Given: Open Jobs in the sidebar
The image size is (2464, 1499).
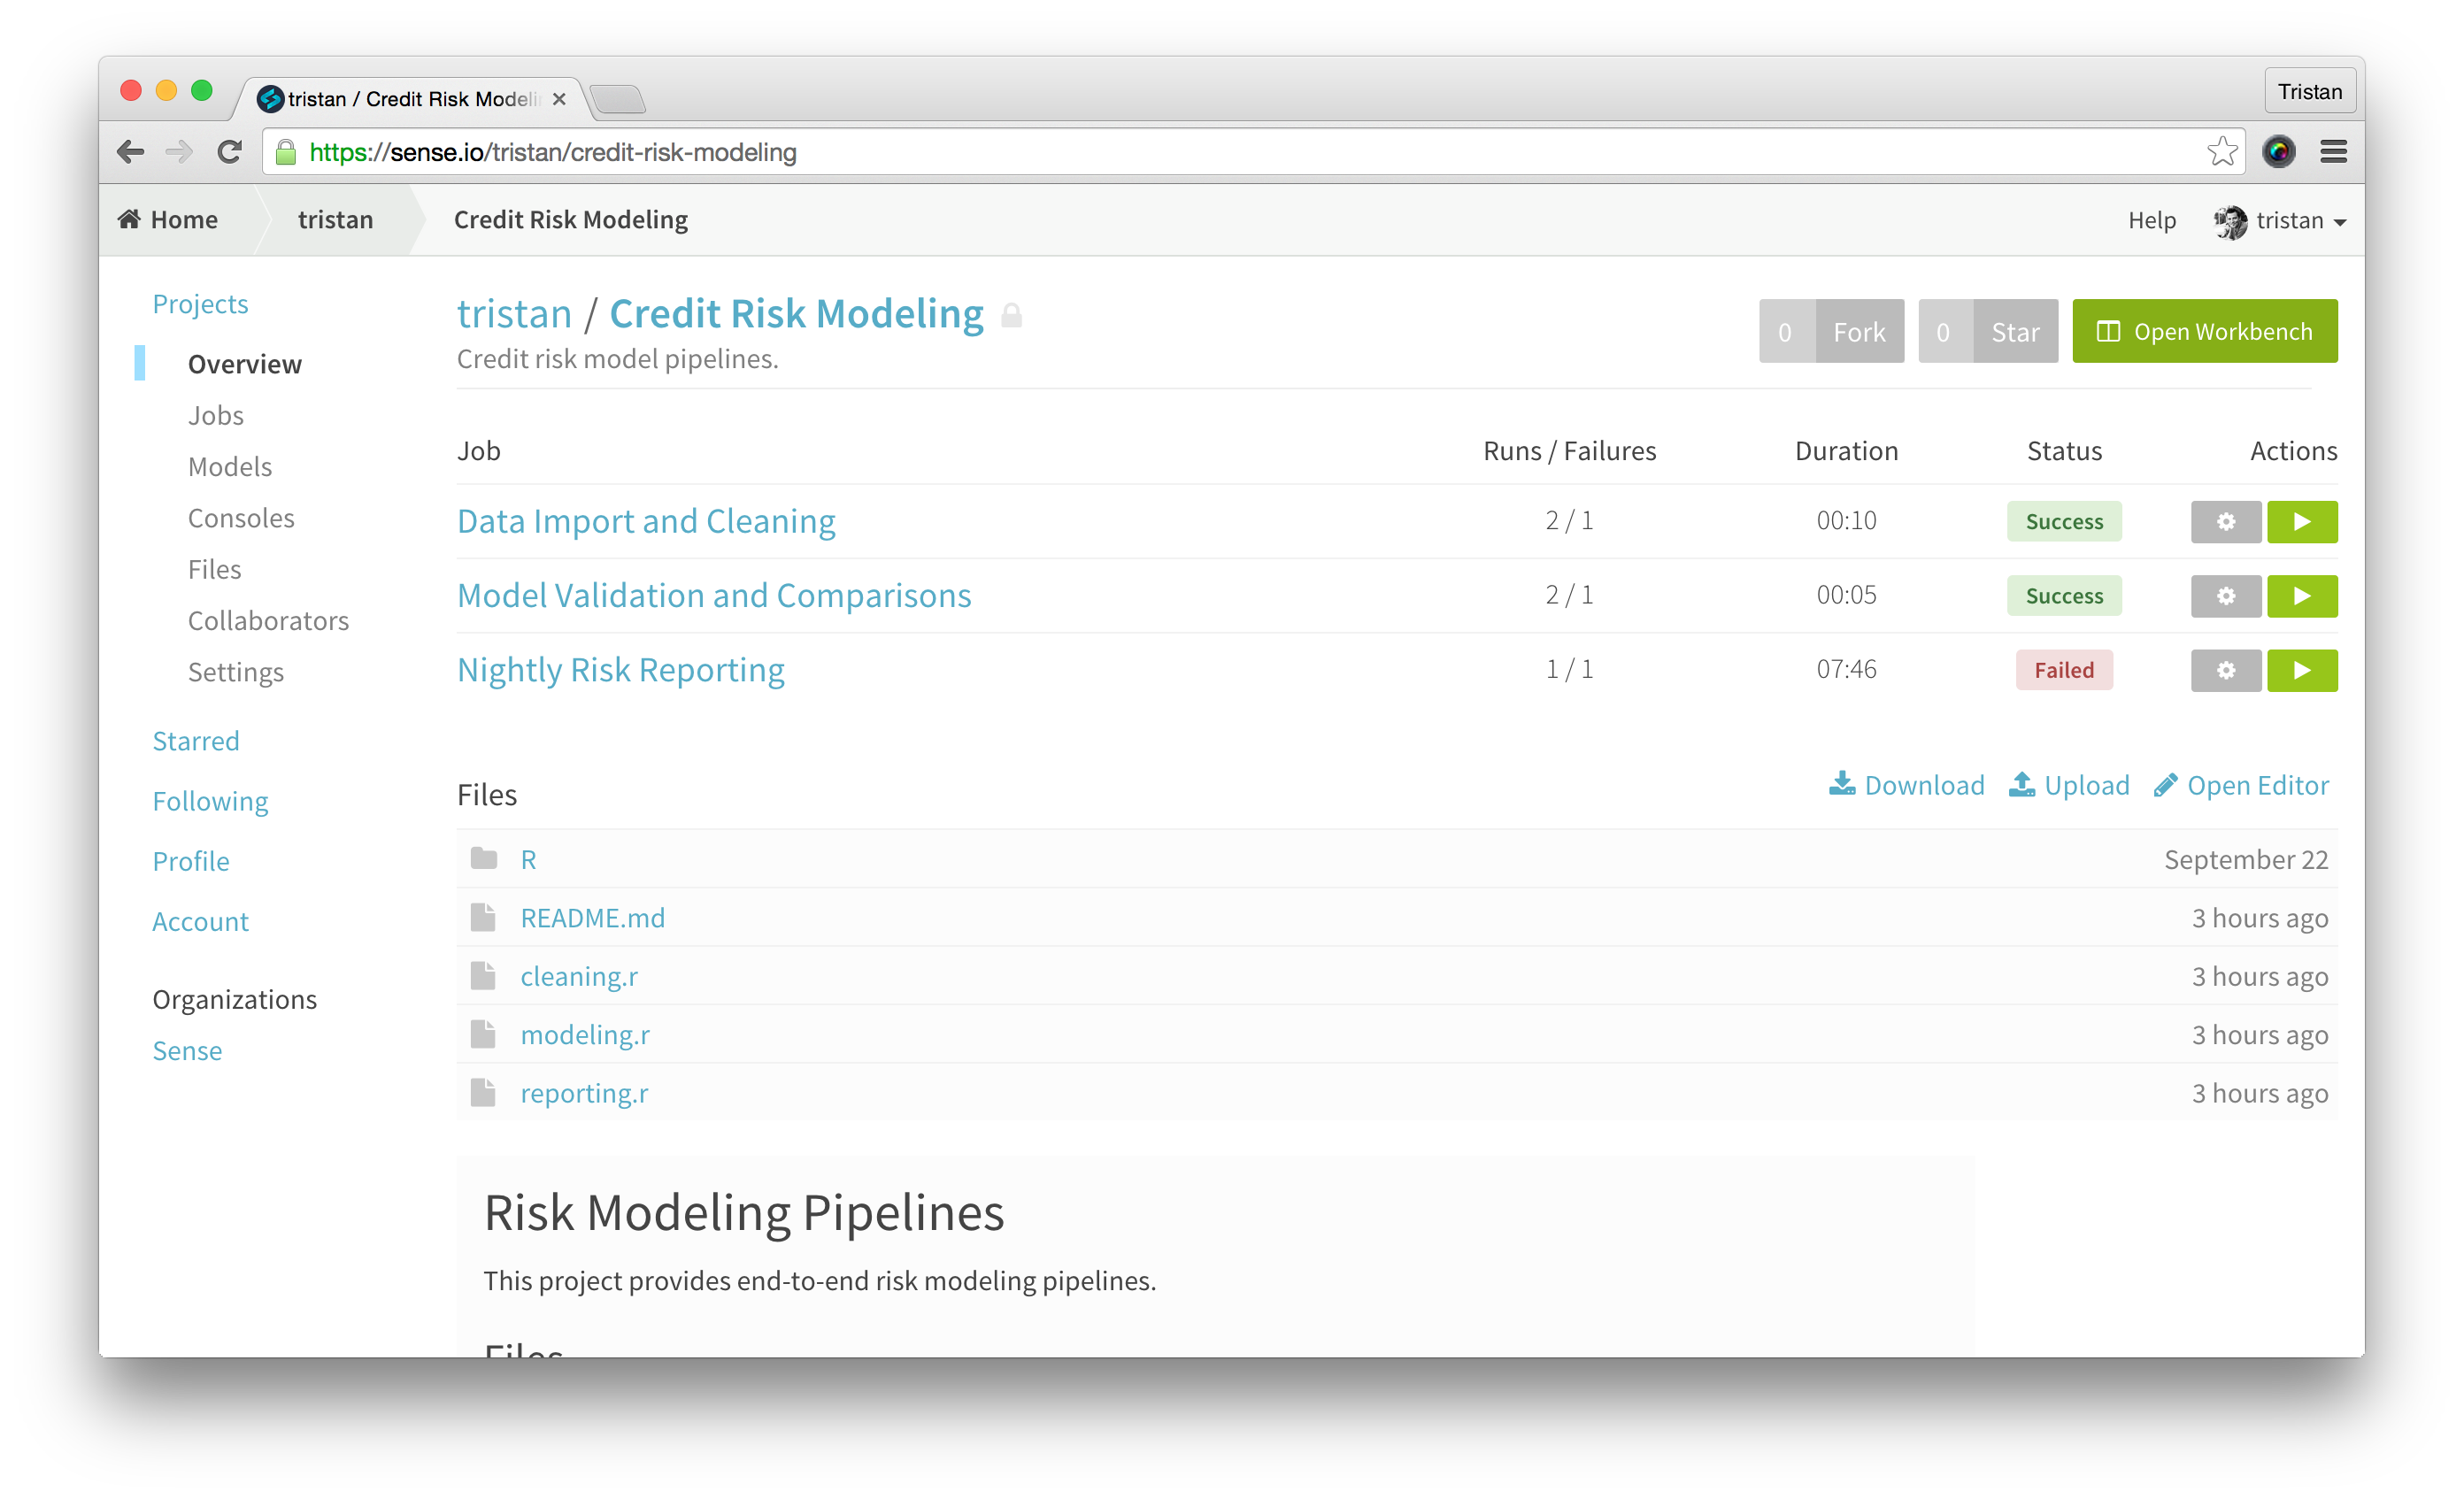Looking at the screenshot, I should coord(216,415).
